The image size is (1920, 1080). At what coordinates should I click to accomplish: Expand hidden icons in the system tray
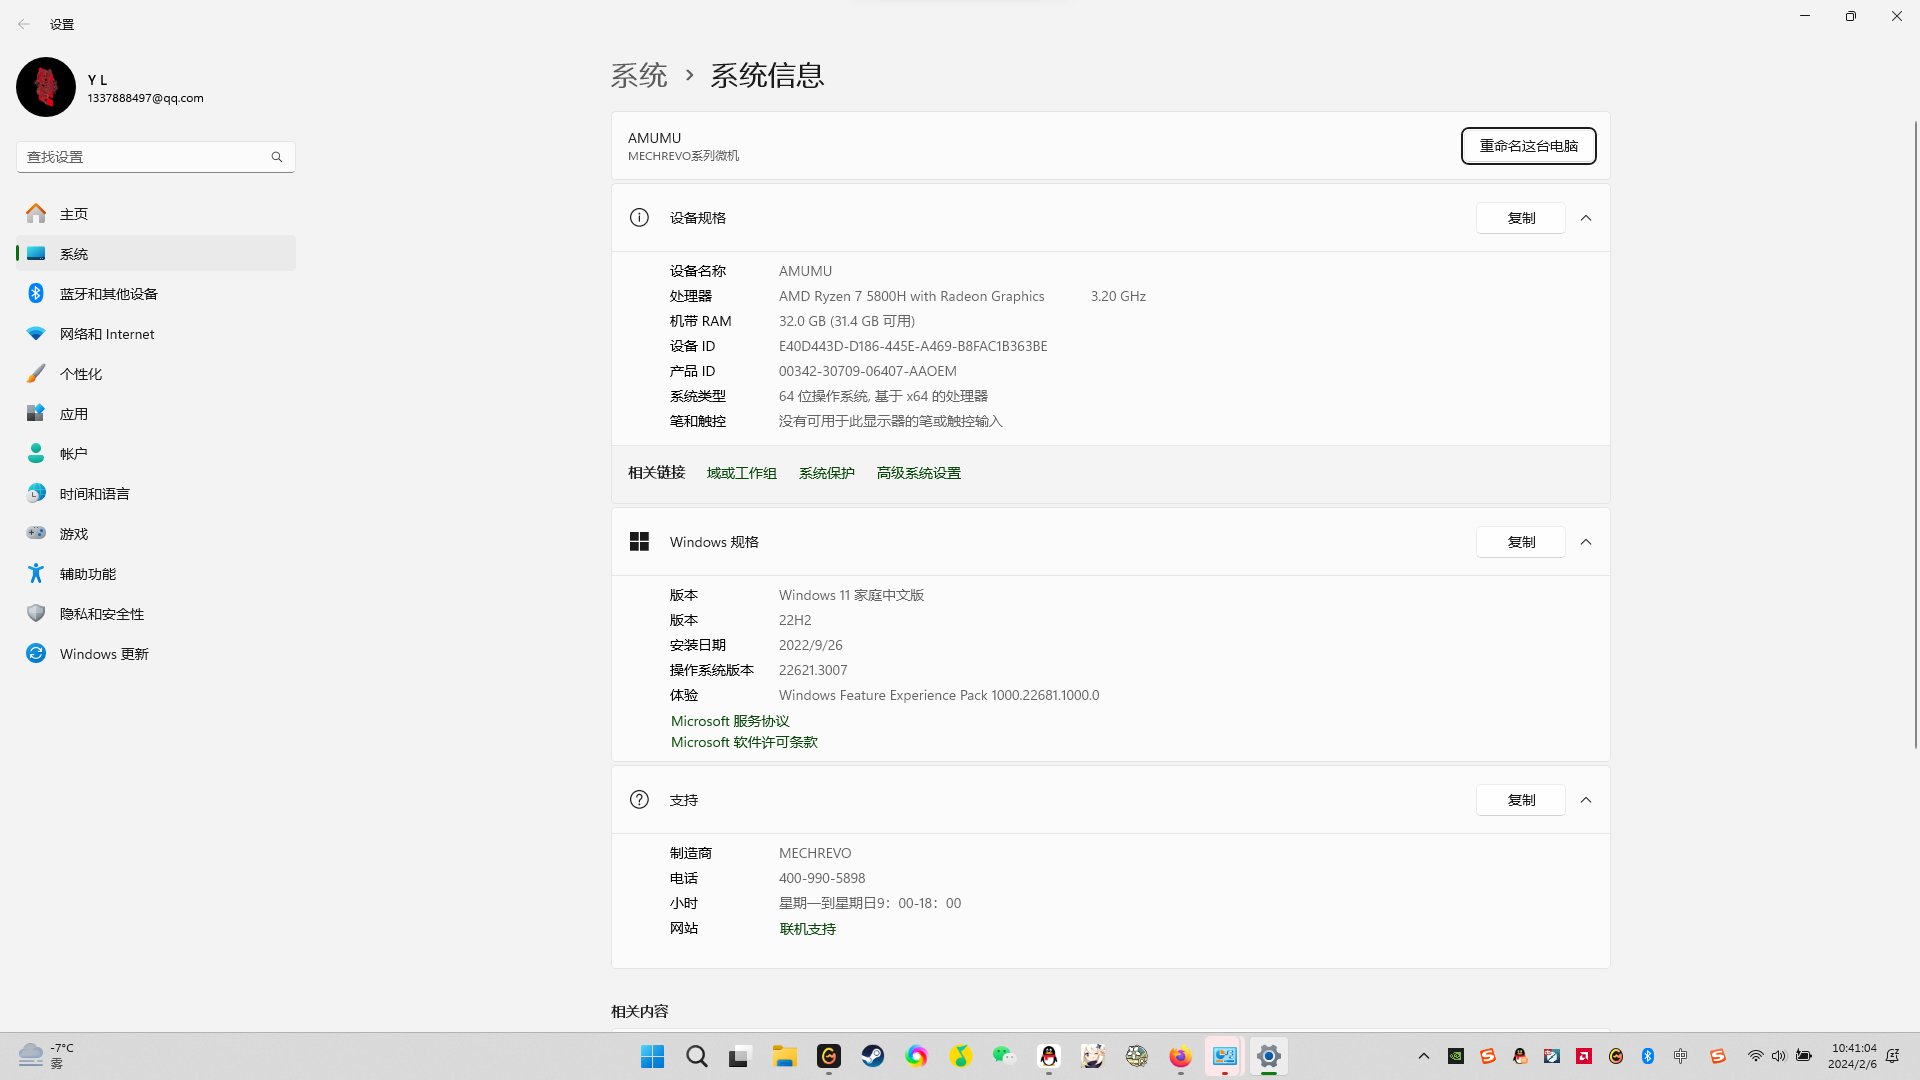(1423, 1056)
